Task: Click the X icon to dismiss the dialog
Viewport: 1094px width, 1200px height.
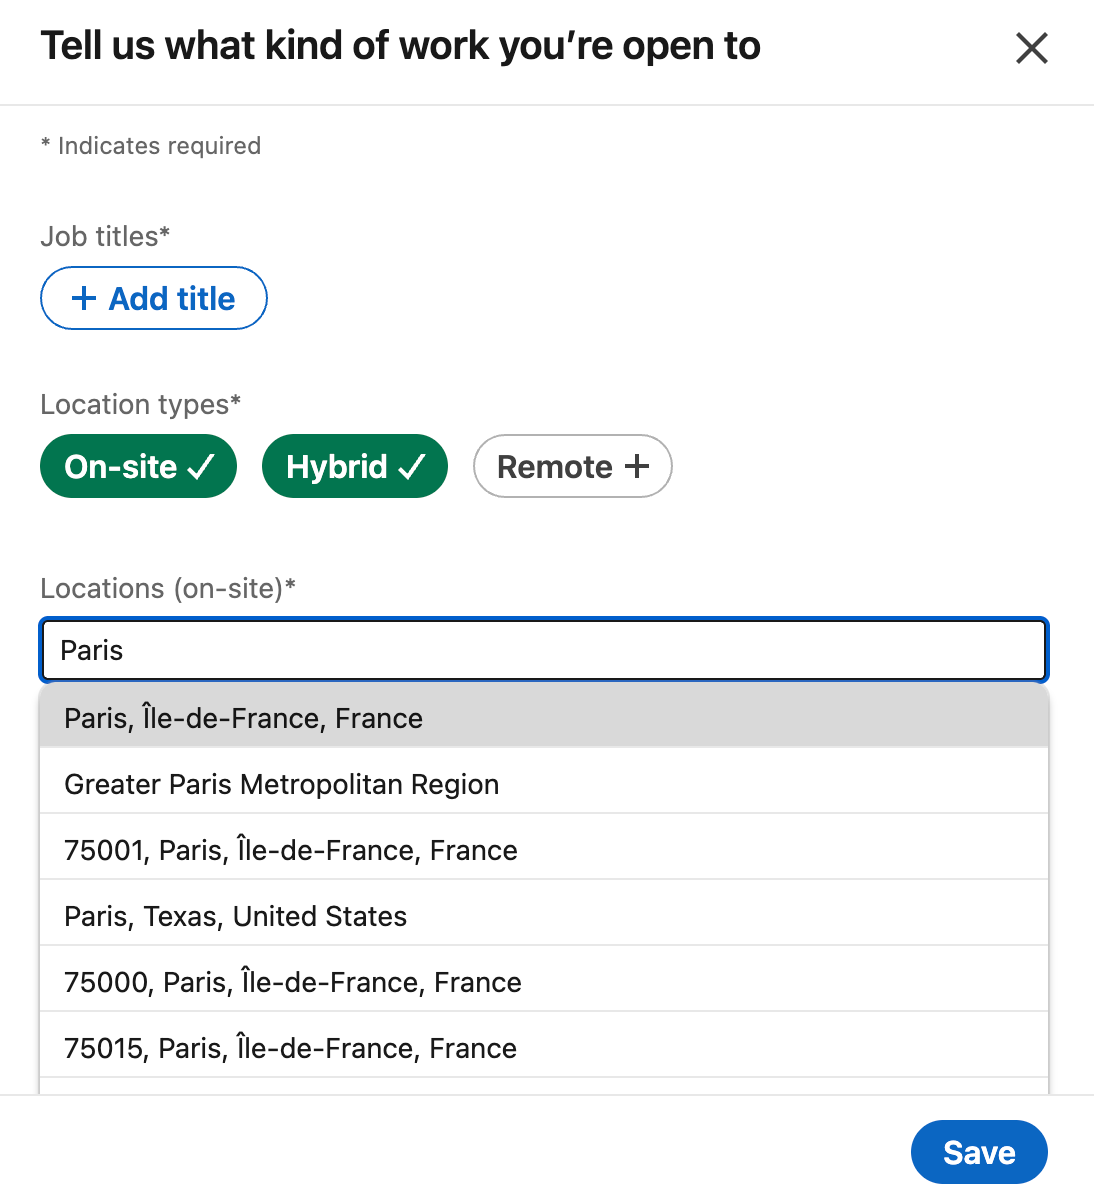Action: (1031, 48)
